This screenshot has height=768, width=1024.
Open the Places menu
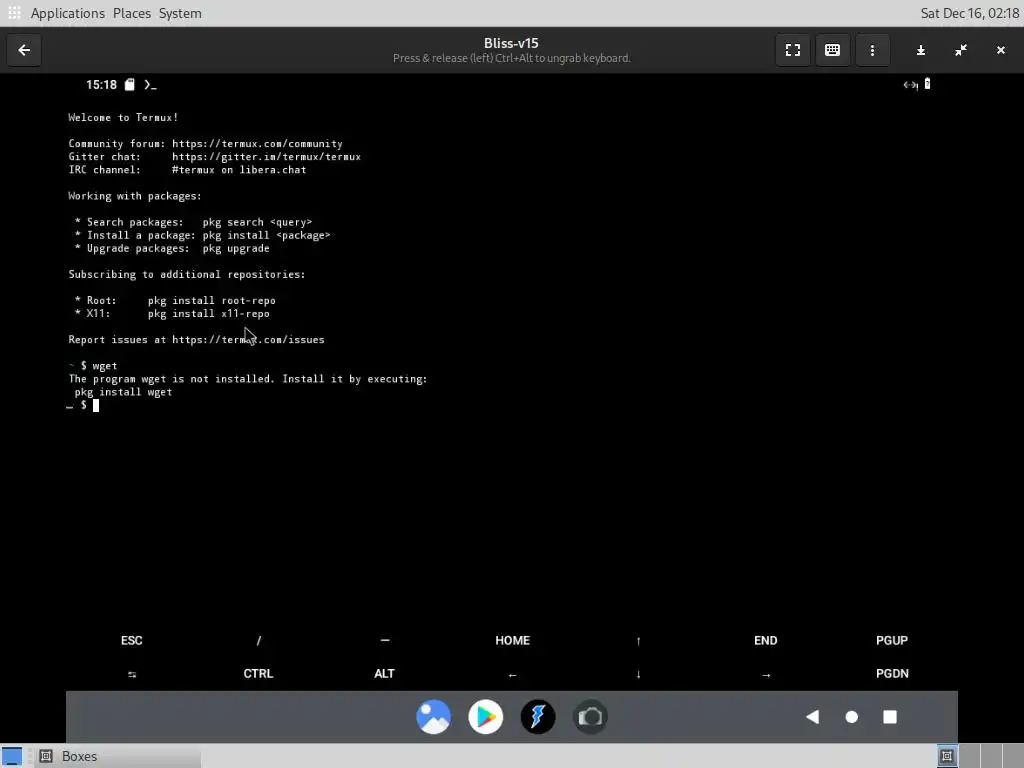[131, 13]
